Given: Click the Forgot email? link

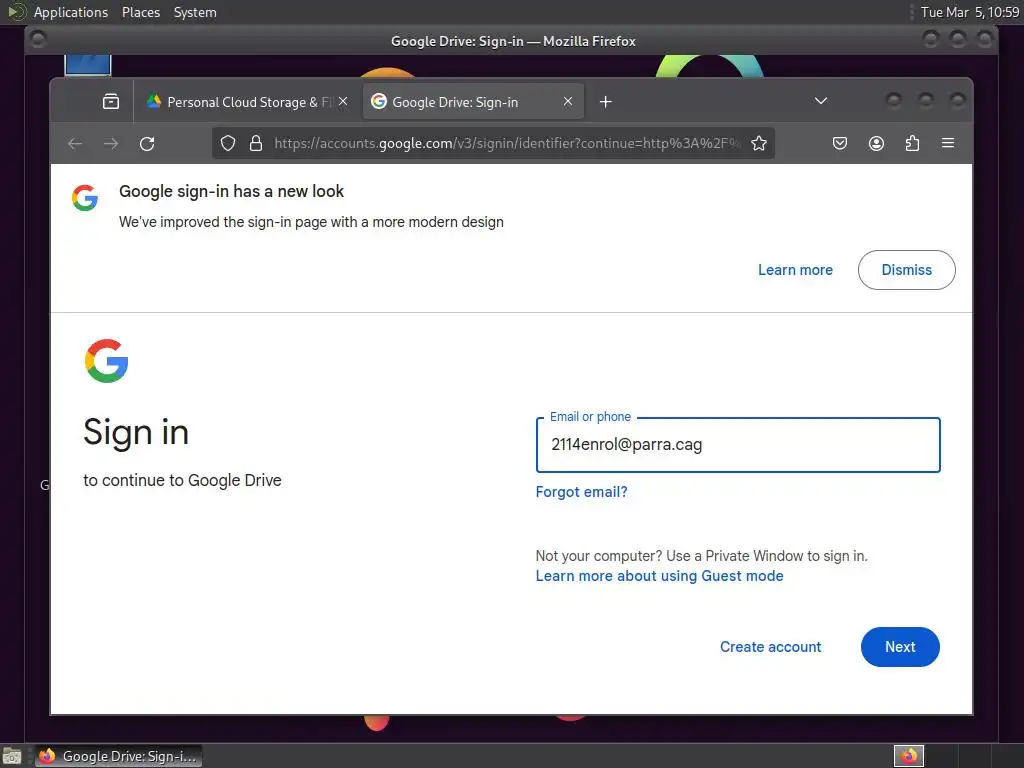Looking at the screenshot, I should pos(581,492).
